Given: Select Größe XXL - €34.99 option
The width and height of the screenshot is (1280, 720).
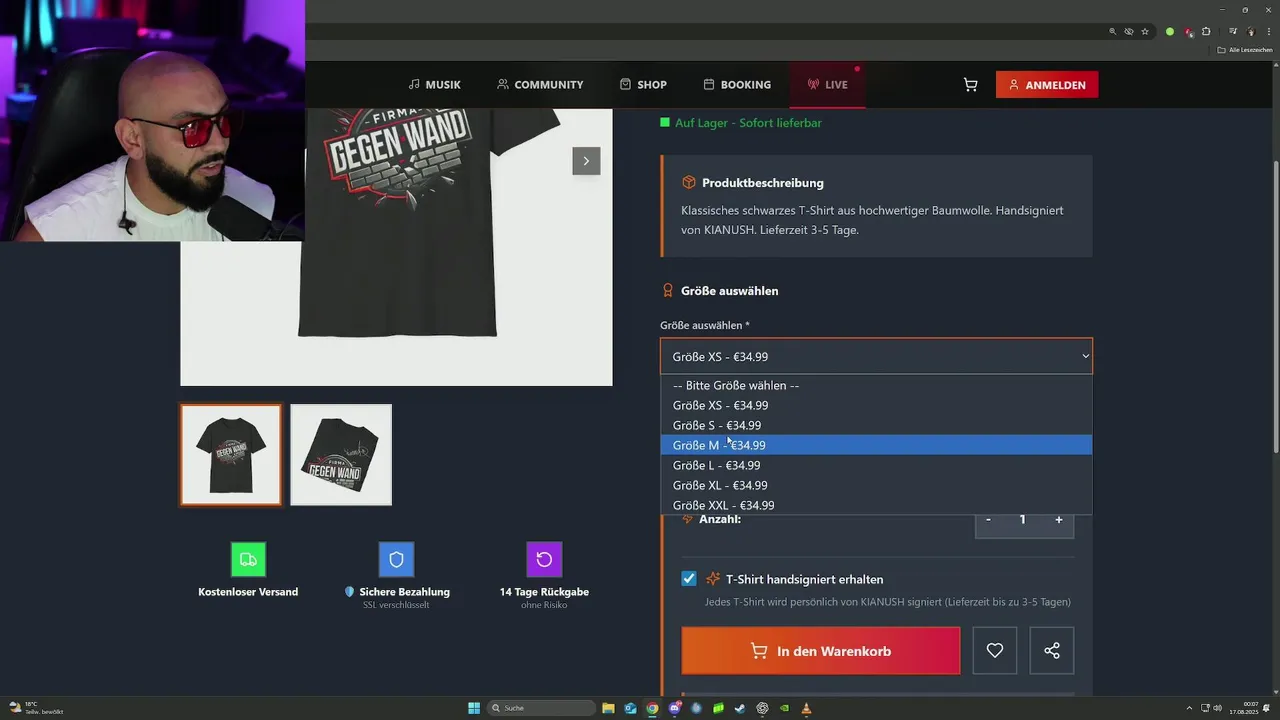Looking at the screenshot, I should coord(876,505).
